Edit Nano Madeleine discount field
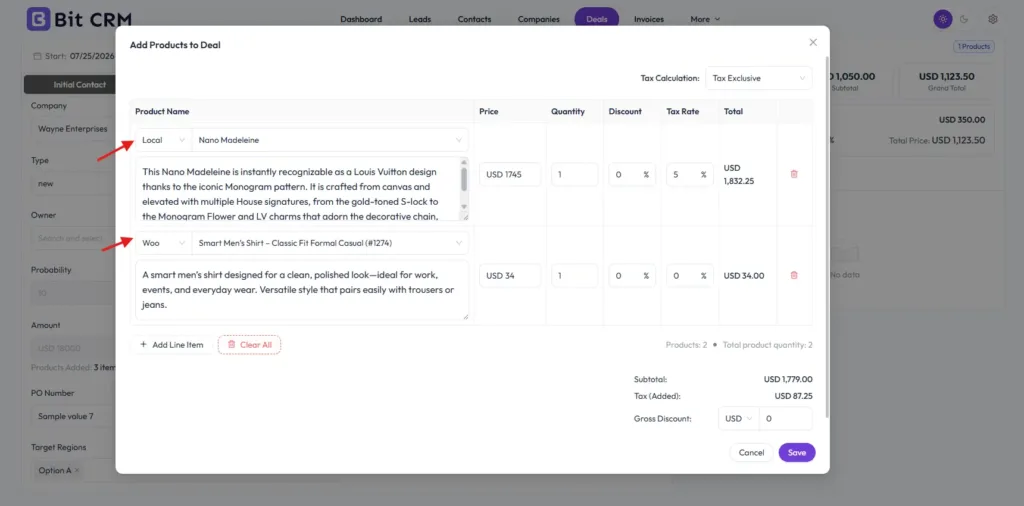 coord(632,174)
